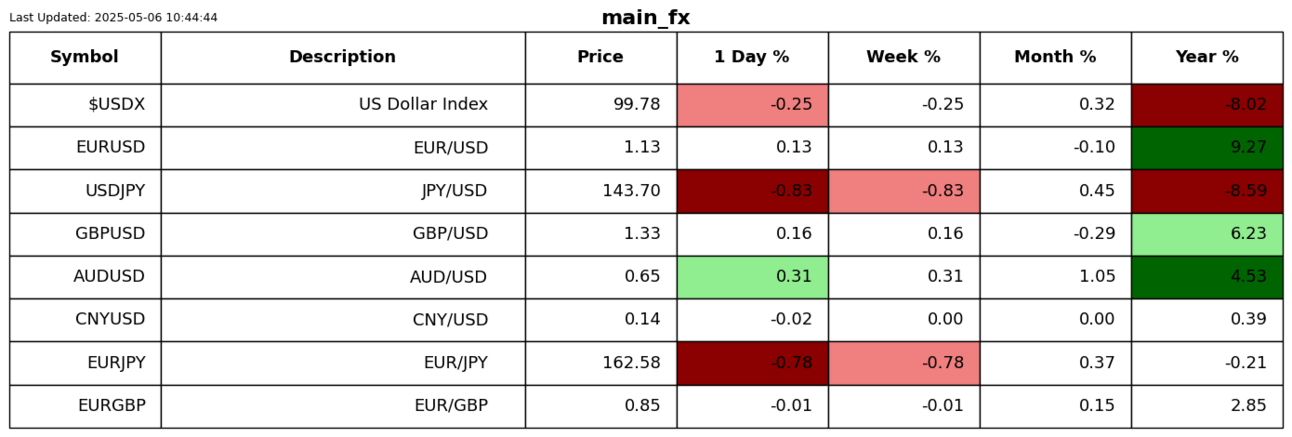Click the main_fx table title
The height and width of the screenshot is (437, 1292).
point(645,18)
